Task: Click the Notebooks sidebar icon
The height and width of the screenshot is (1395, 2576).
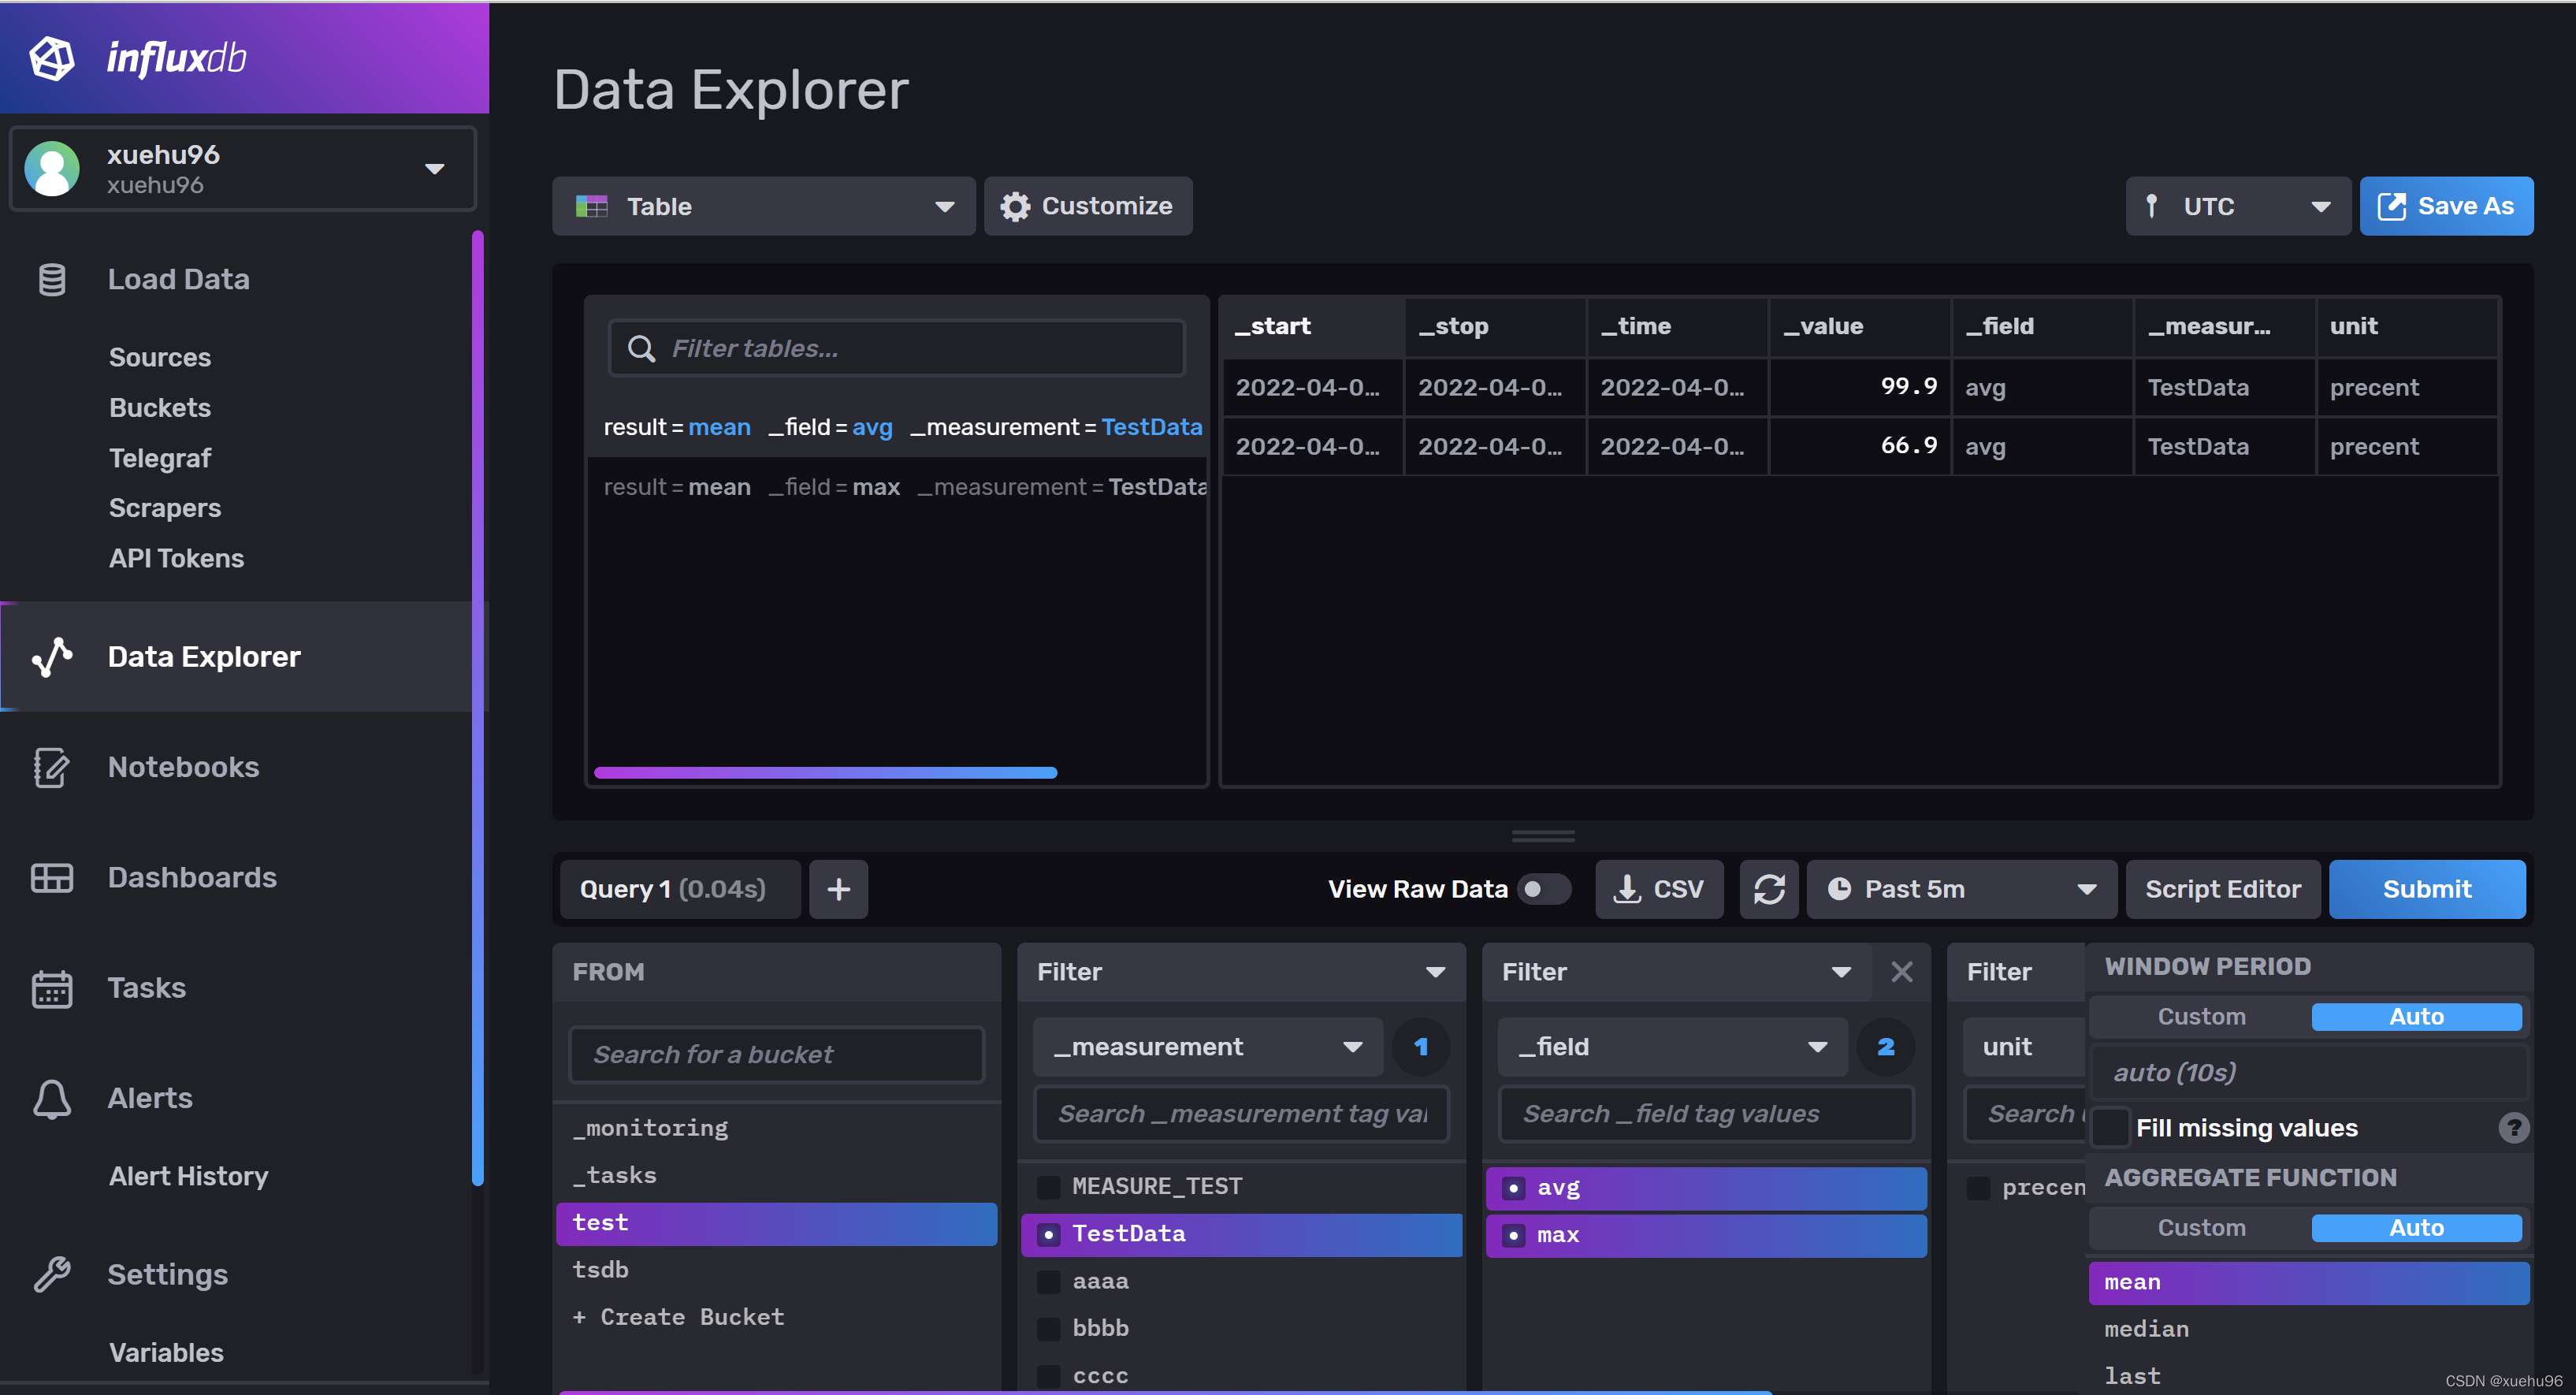Action: [x=51, y=766]
